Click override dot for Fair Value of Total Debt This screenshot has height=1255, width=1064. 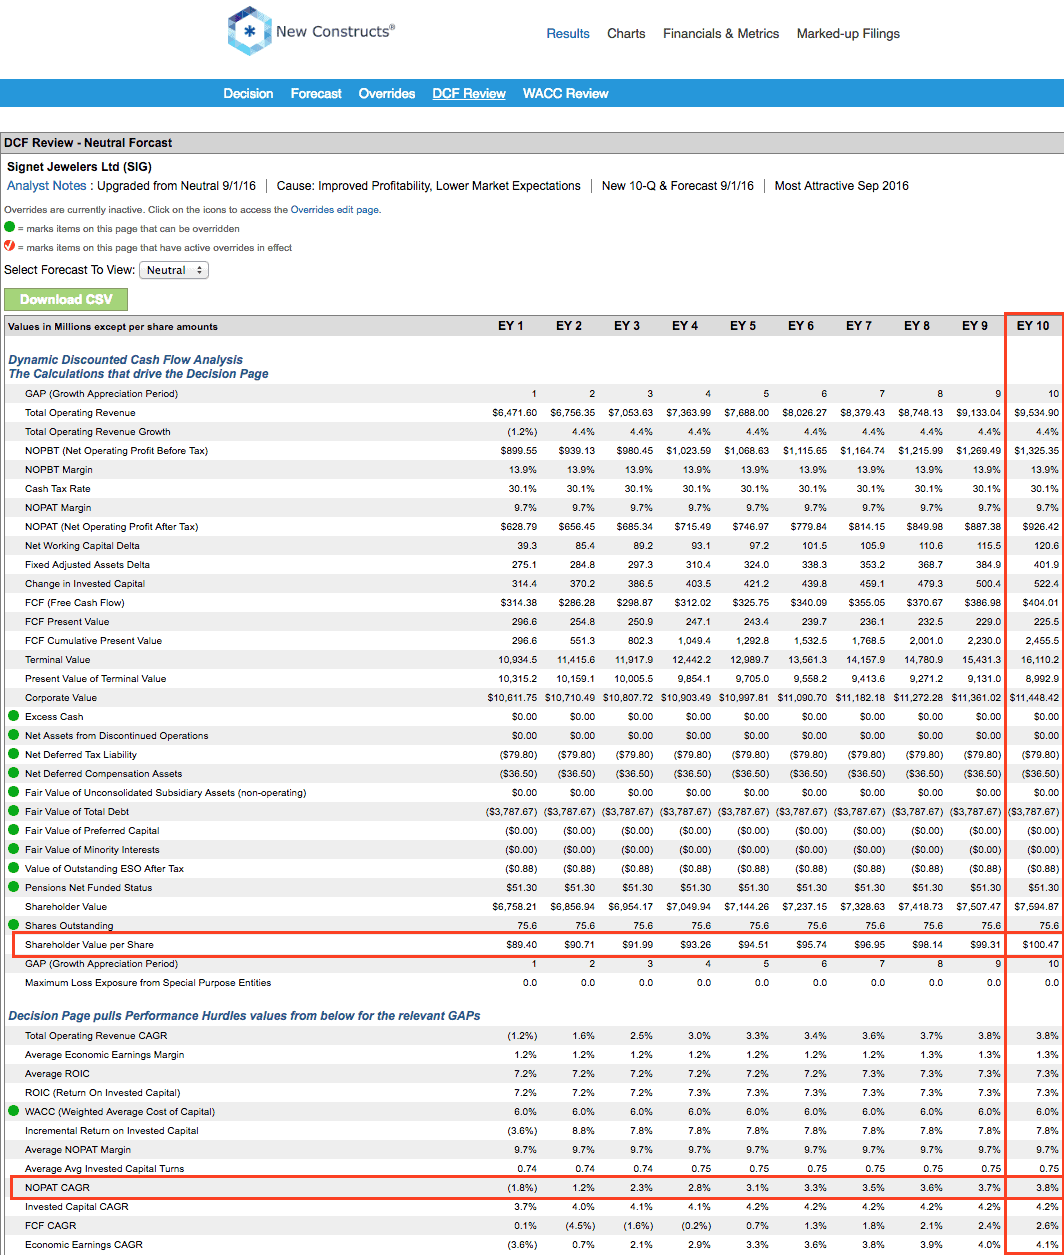click(13, 811)
